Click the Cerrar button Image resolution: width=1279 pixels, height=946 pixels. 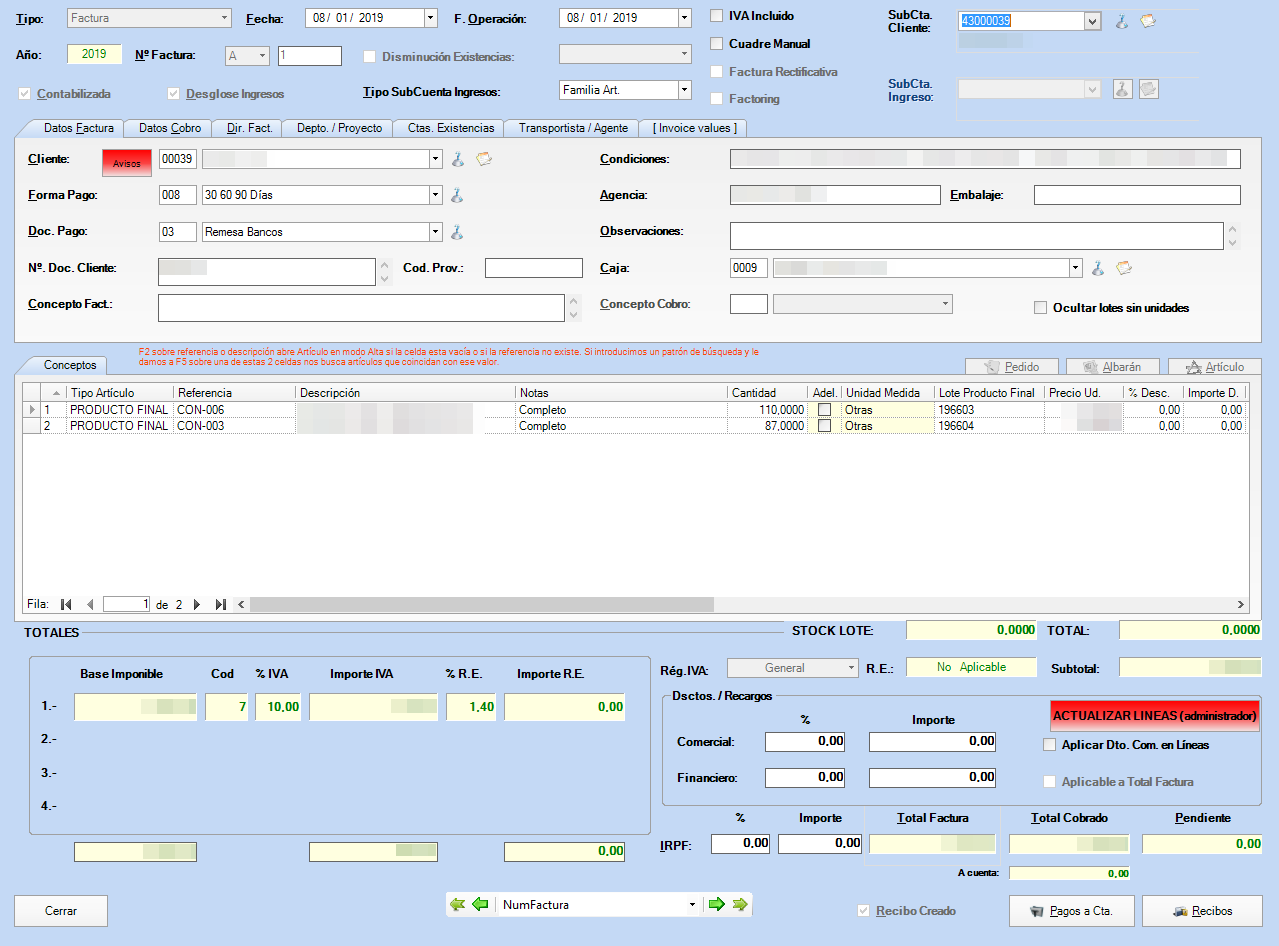coord(61,911)
